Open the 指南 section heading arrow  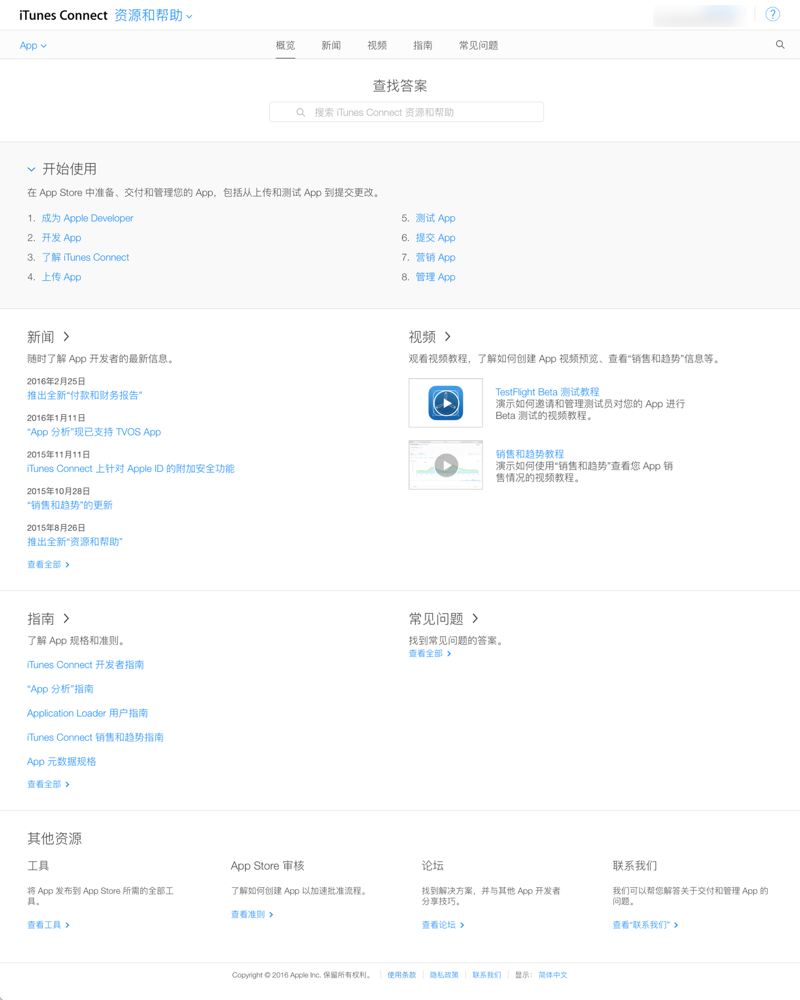66,618
